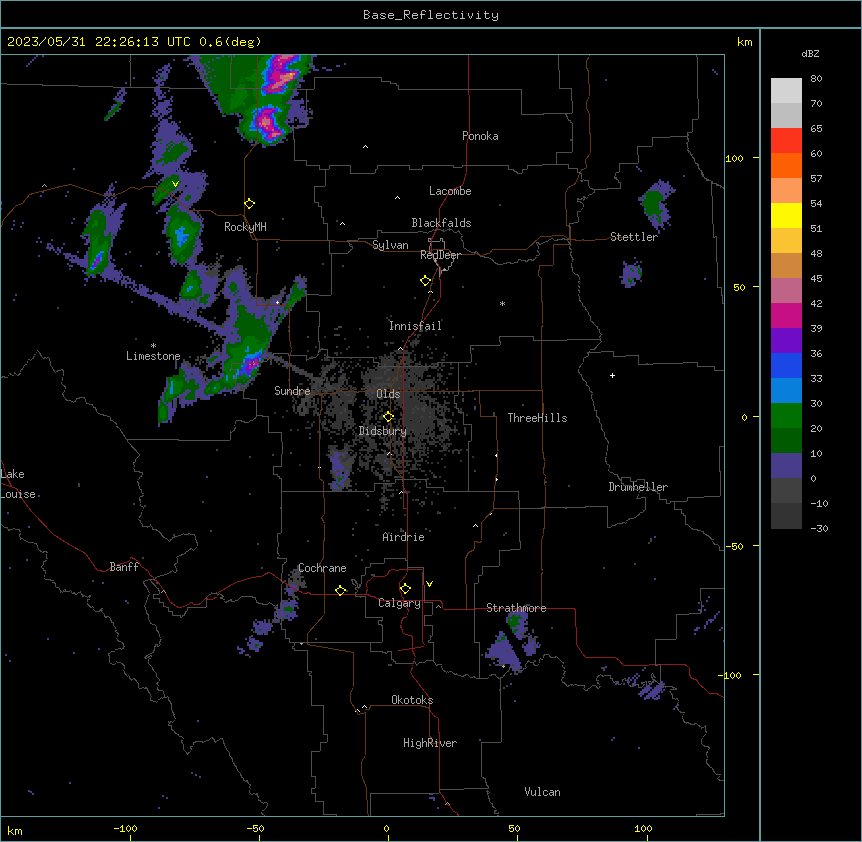Click the Sundre label
This screenshot has height=842, width=862.
click(292, 391)
